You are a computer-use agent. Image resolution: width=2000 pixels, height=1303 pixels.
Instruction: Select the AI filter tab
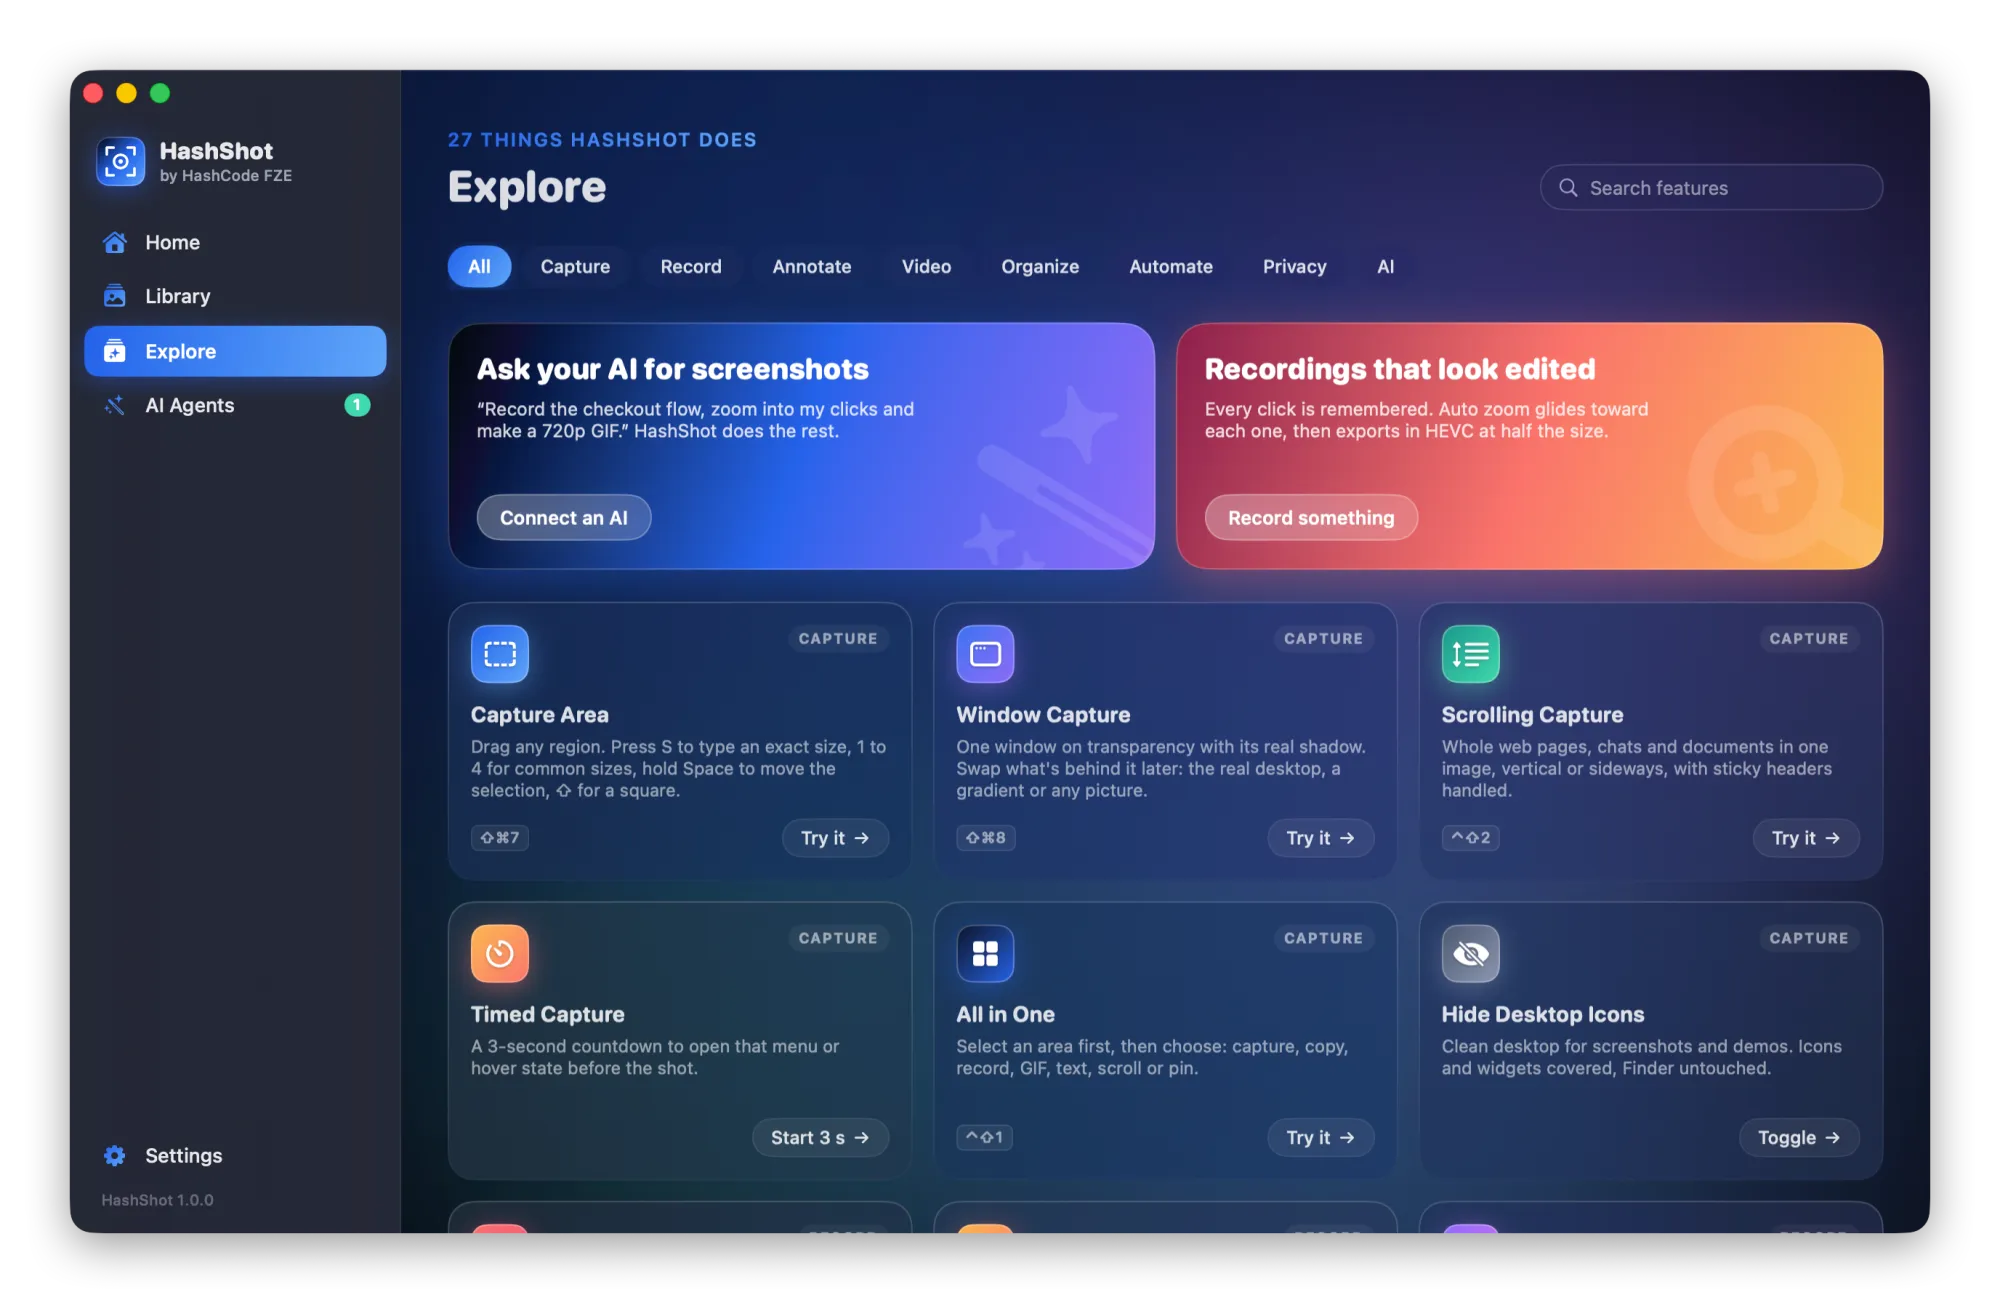(x=1385, y=267)
